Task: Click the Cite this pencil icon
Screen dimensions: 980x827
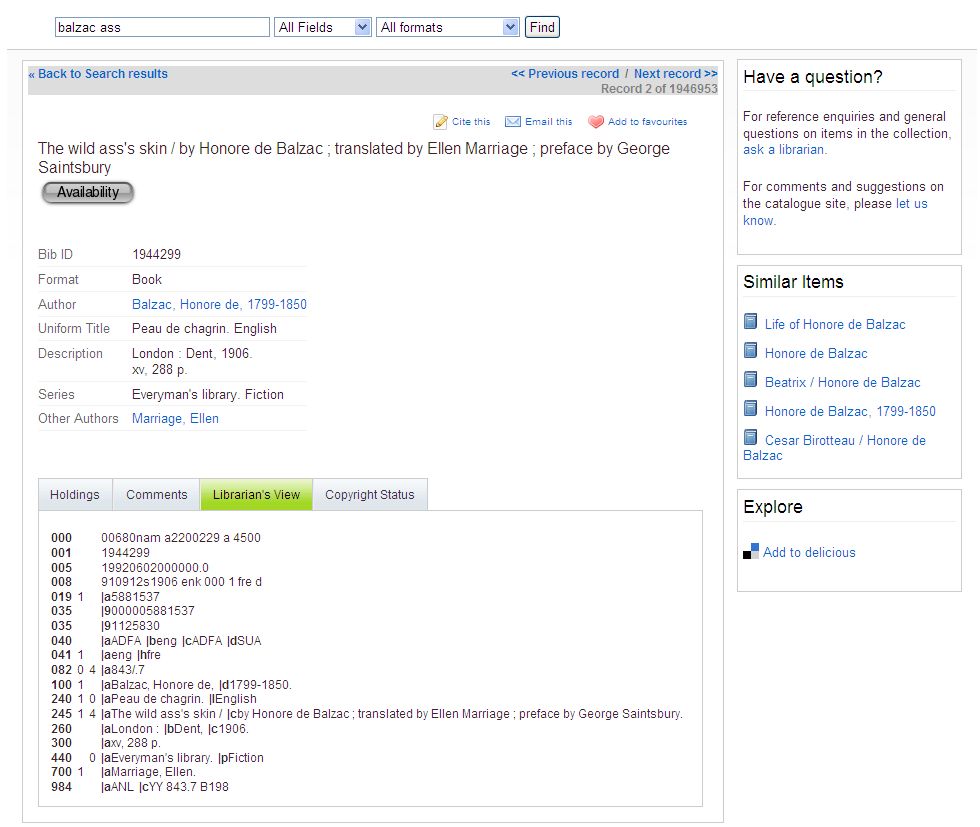Action: 440,122
